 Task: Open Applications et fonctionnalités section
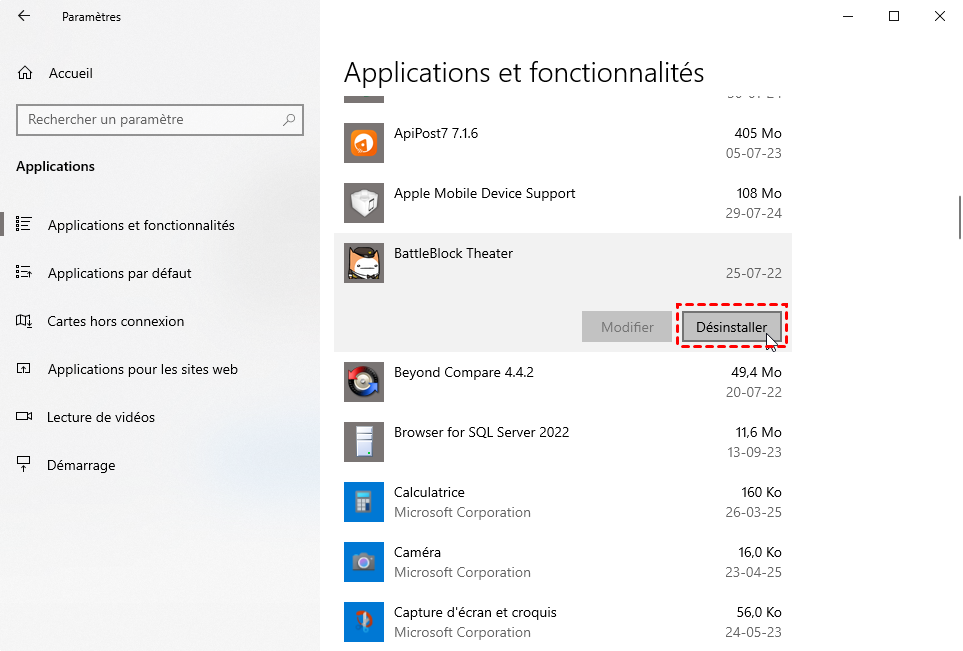click(x=141, y=225)
